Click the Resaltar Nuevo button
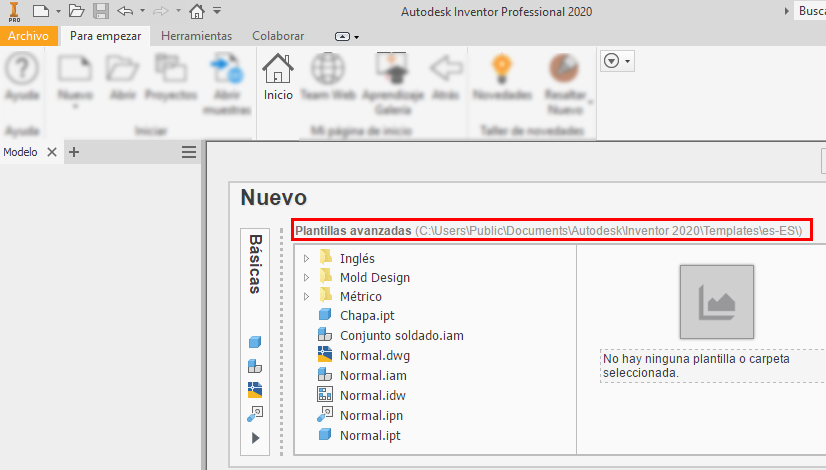The height and width of the screenshot is (470, 826). click(x=565, y=84)
